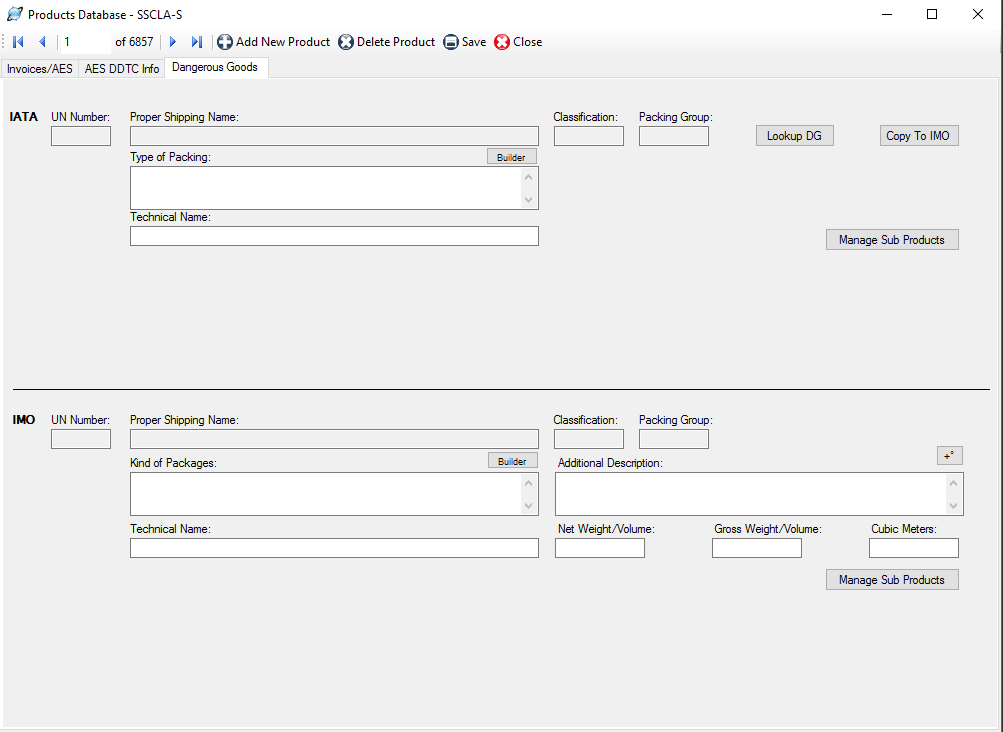Go to the previous product record
The width and height of the screenshot is (1003, 732).
[x=42, y=42]
